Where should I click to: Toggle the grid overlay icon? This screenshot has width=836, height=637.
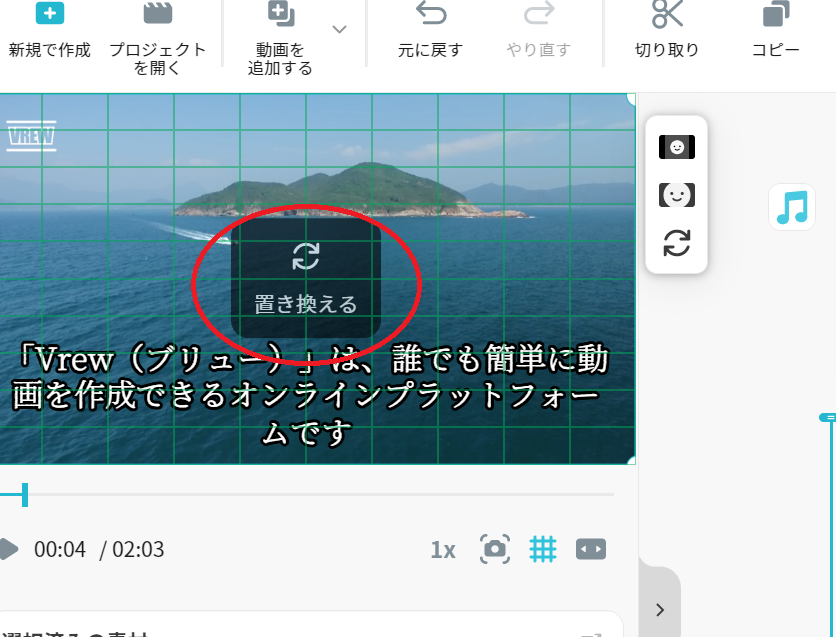click(x=543, y=549)
